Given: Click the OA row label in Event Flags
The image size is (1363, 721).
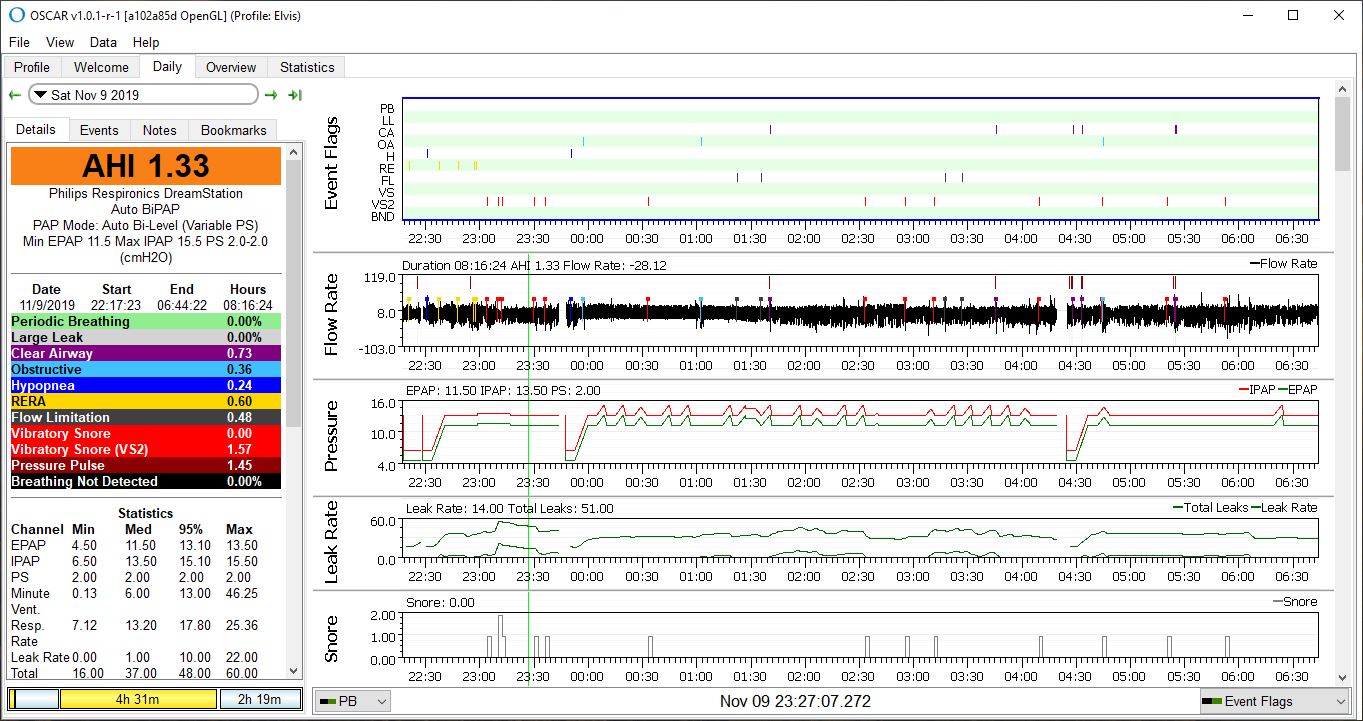Looking at the screenshot, I should pyautogui.click(x=386, y=144).
